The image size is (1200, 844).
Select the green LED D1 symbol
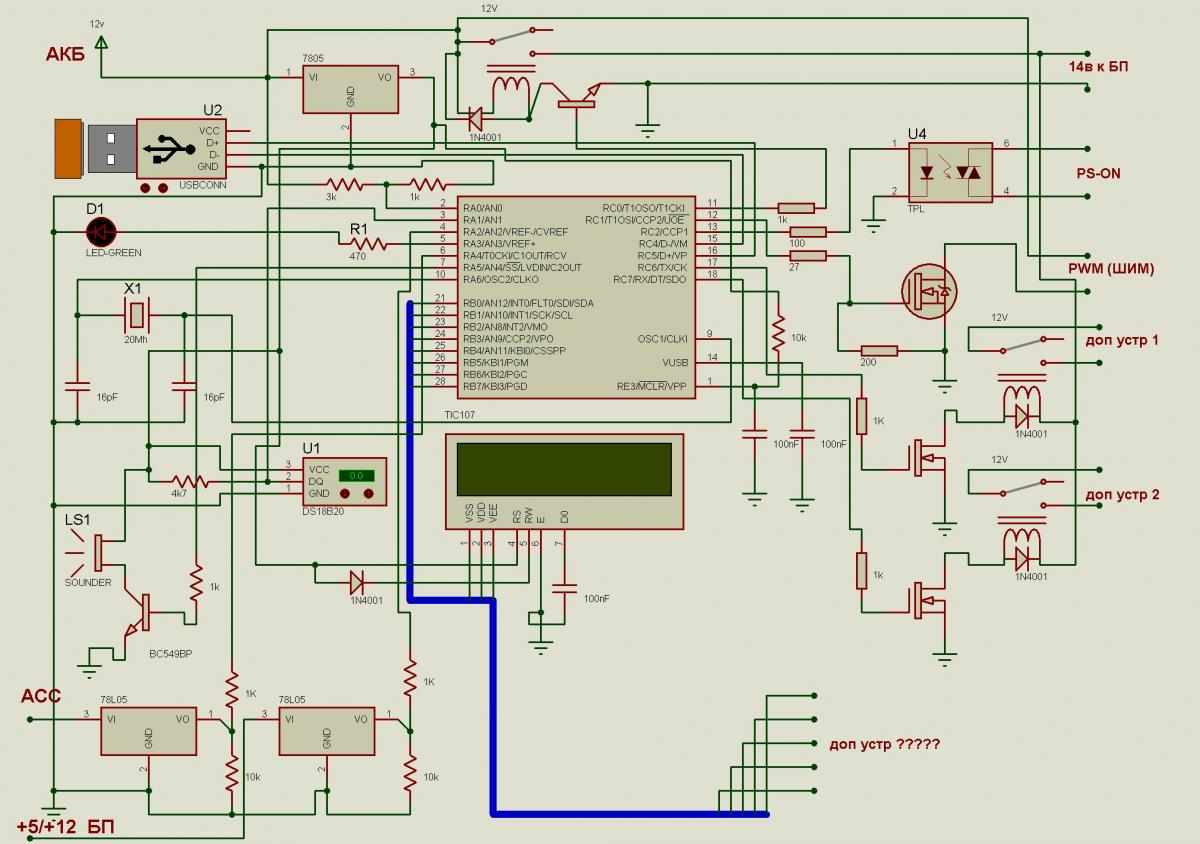pyautogui.click(x=100, y=231)
